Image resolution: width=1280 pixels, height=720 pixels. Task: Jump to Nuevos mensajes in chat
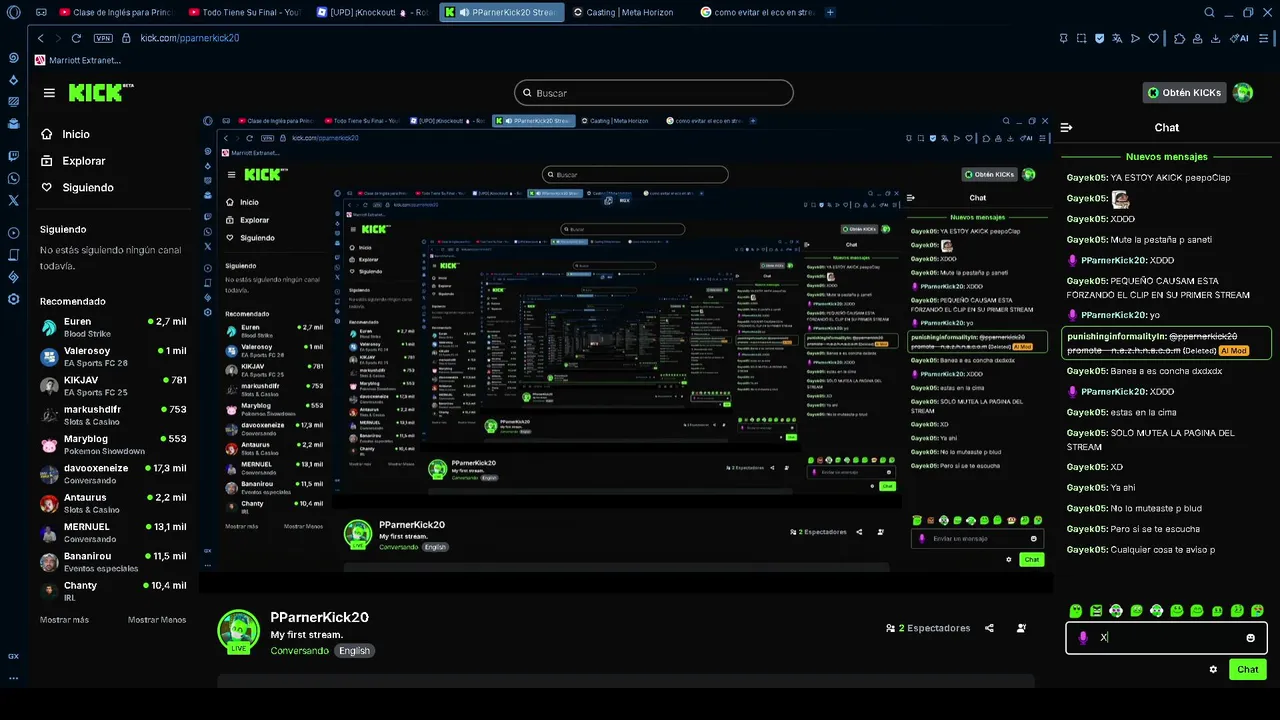click(x=1166, y=156)
